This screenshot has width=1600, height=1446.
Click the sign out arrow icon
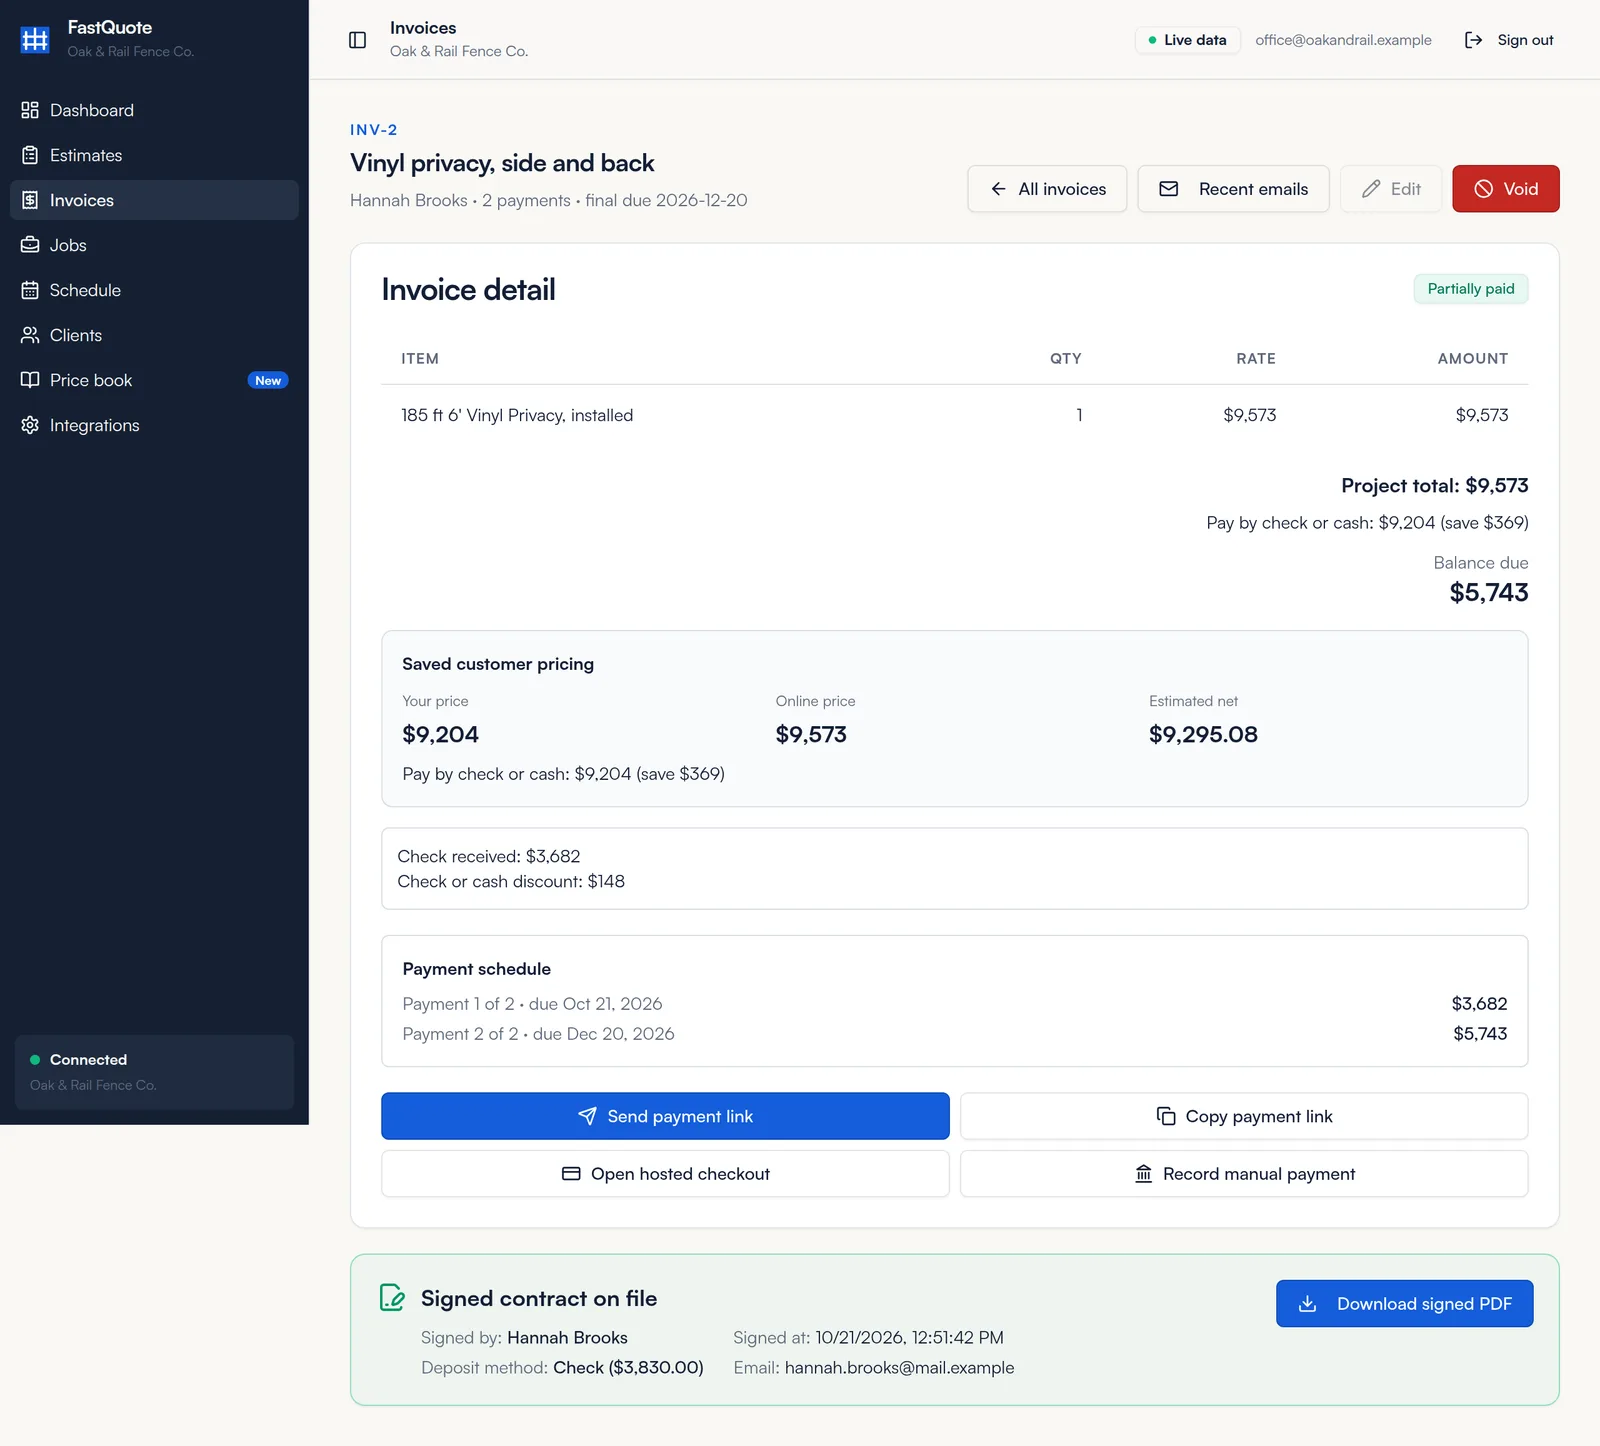click(1473, 40)
